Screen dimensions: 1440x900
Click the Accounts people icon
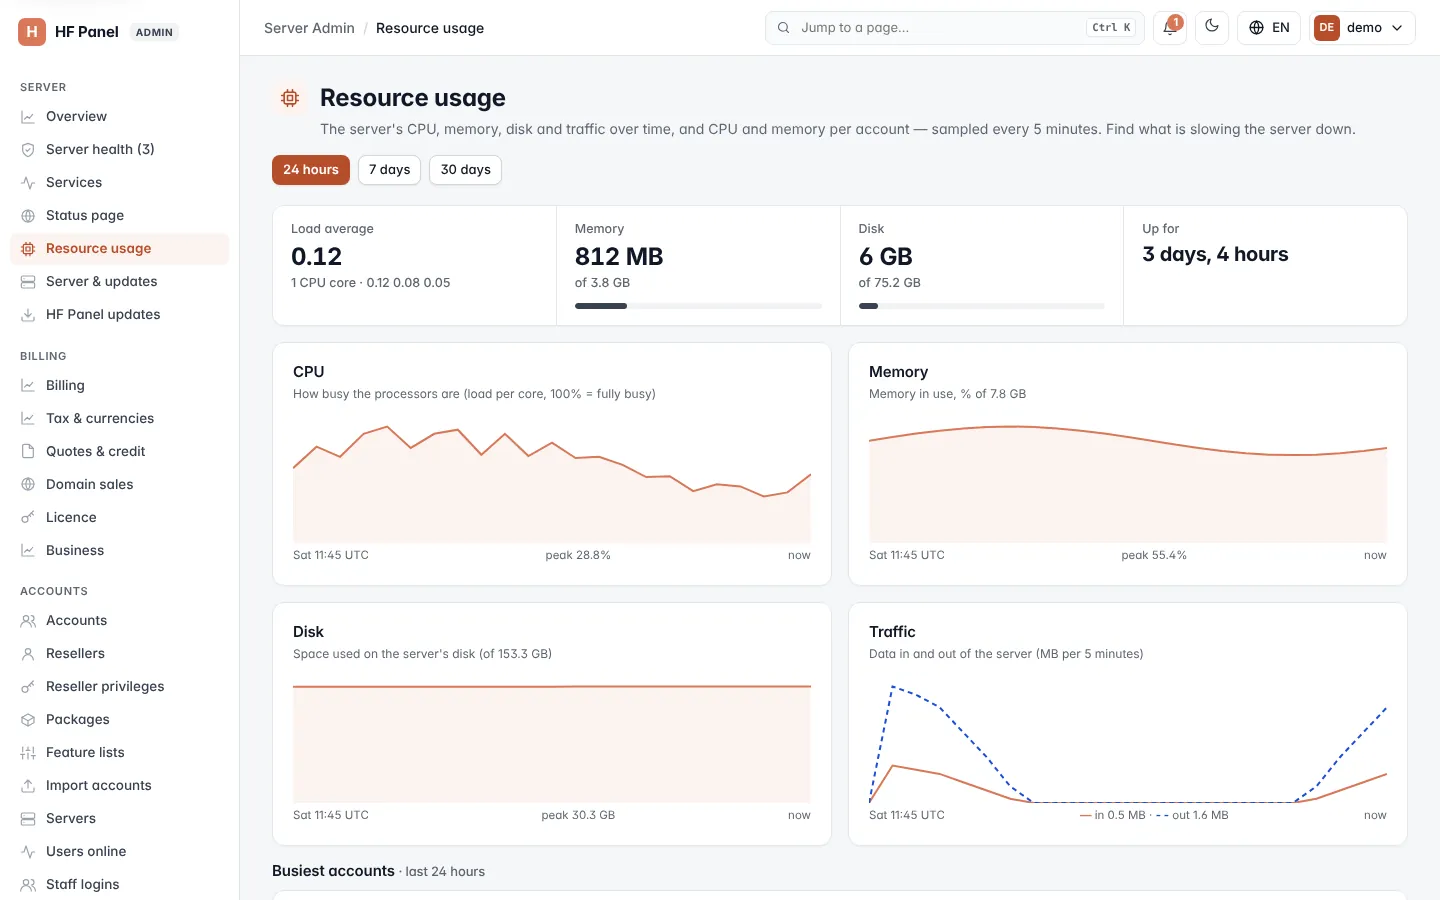click(28, 621)
